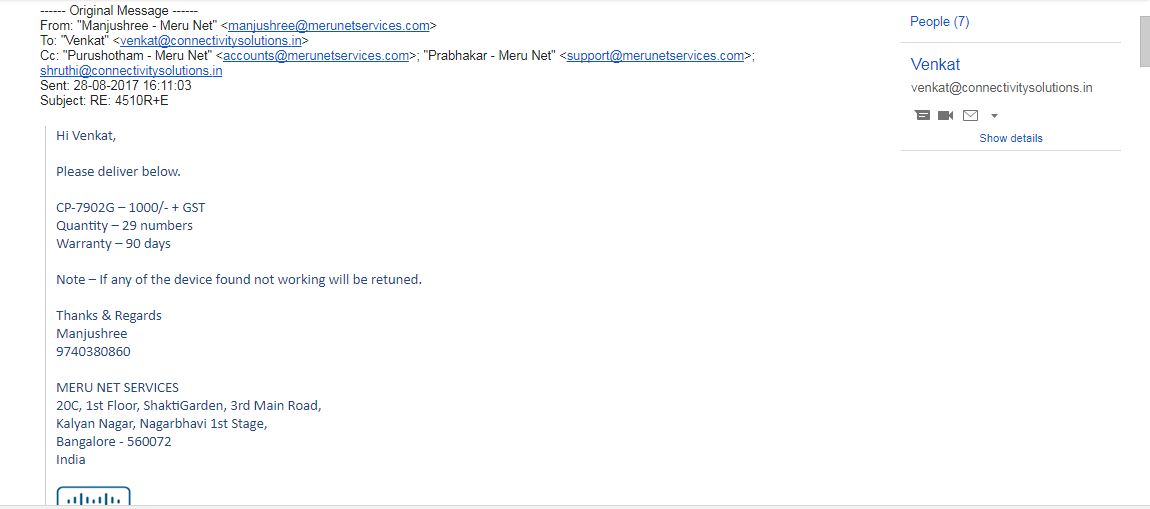Click the accounts@merunetservices.com Cc address

[316, 56]
